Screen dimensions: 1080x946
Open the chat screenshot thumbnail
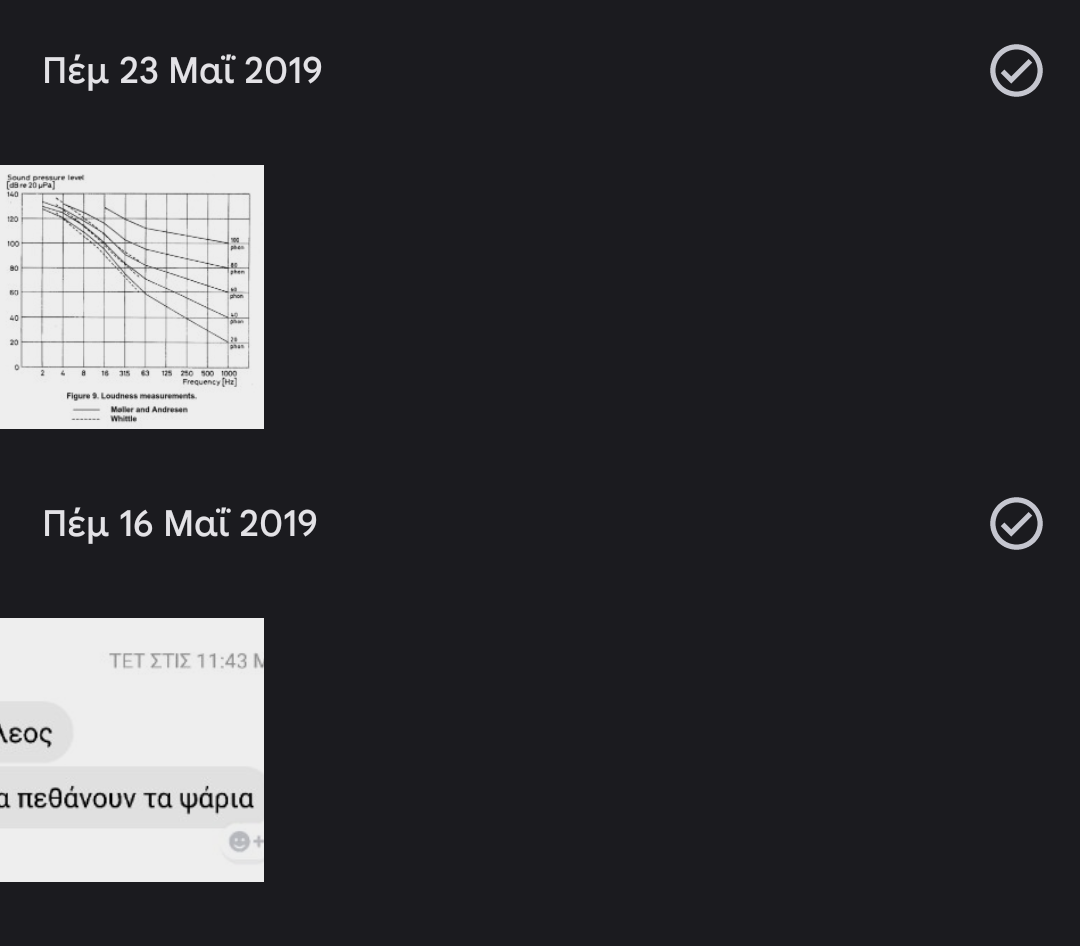[132, 749]
